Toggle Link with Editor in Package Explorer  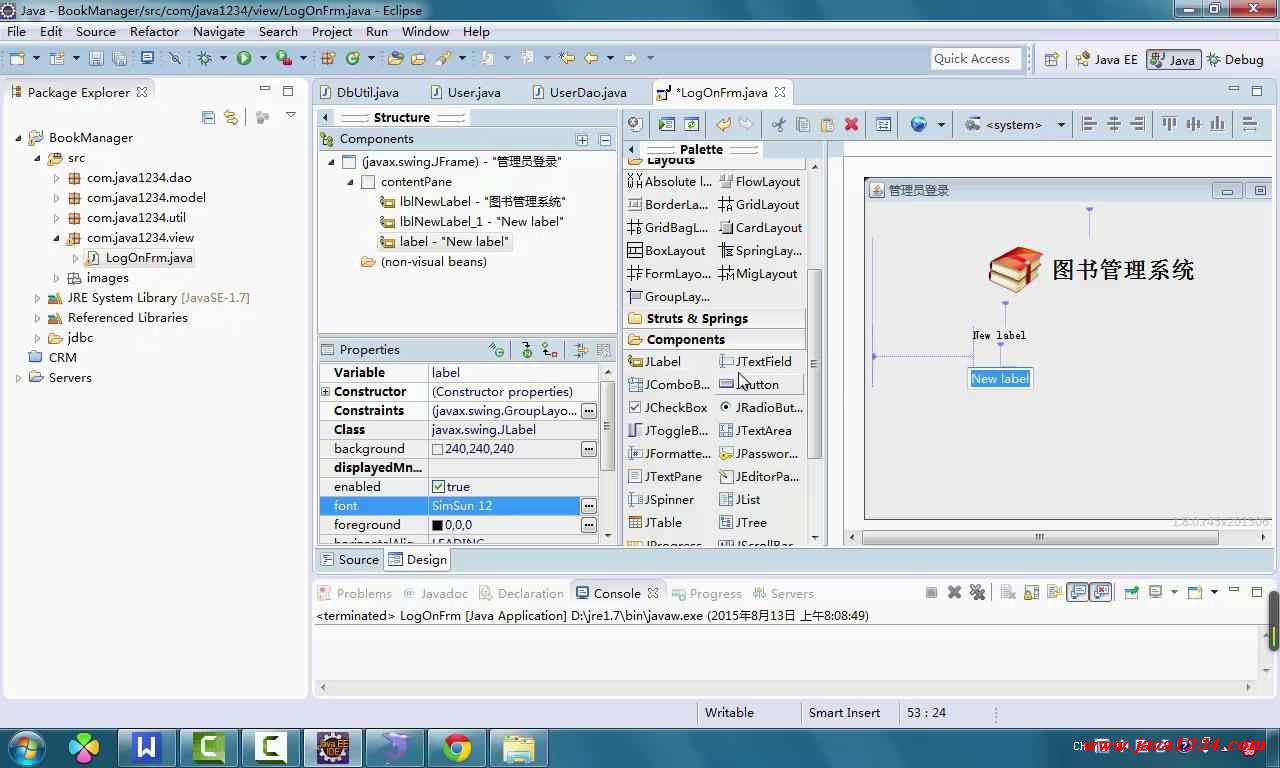(231, 117)
